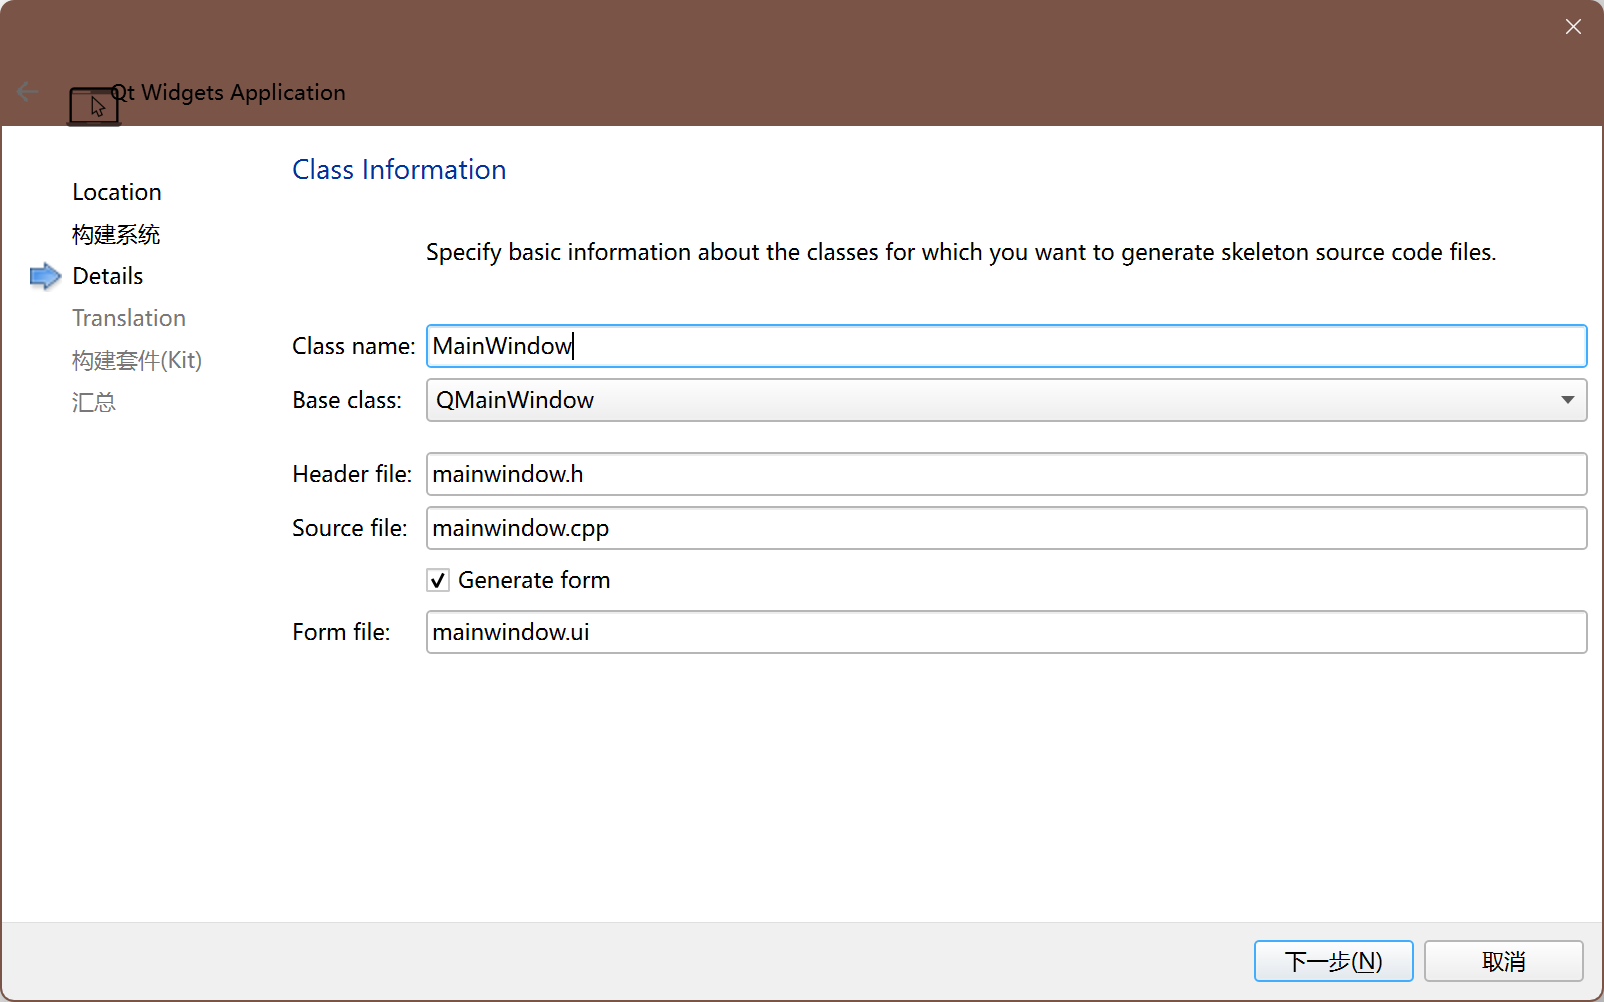
Task: Uncheck the Generate form checkbox
Action: (438, 580)
